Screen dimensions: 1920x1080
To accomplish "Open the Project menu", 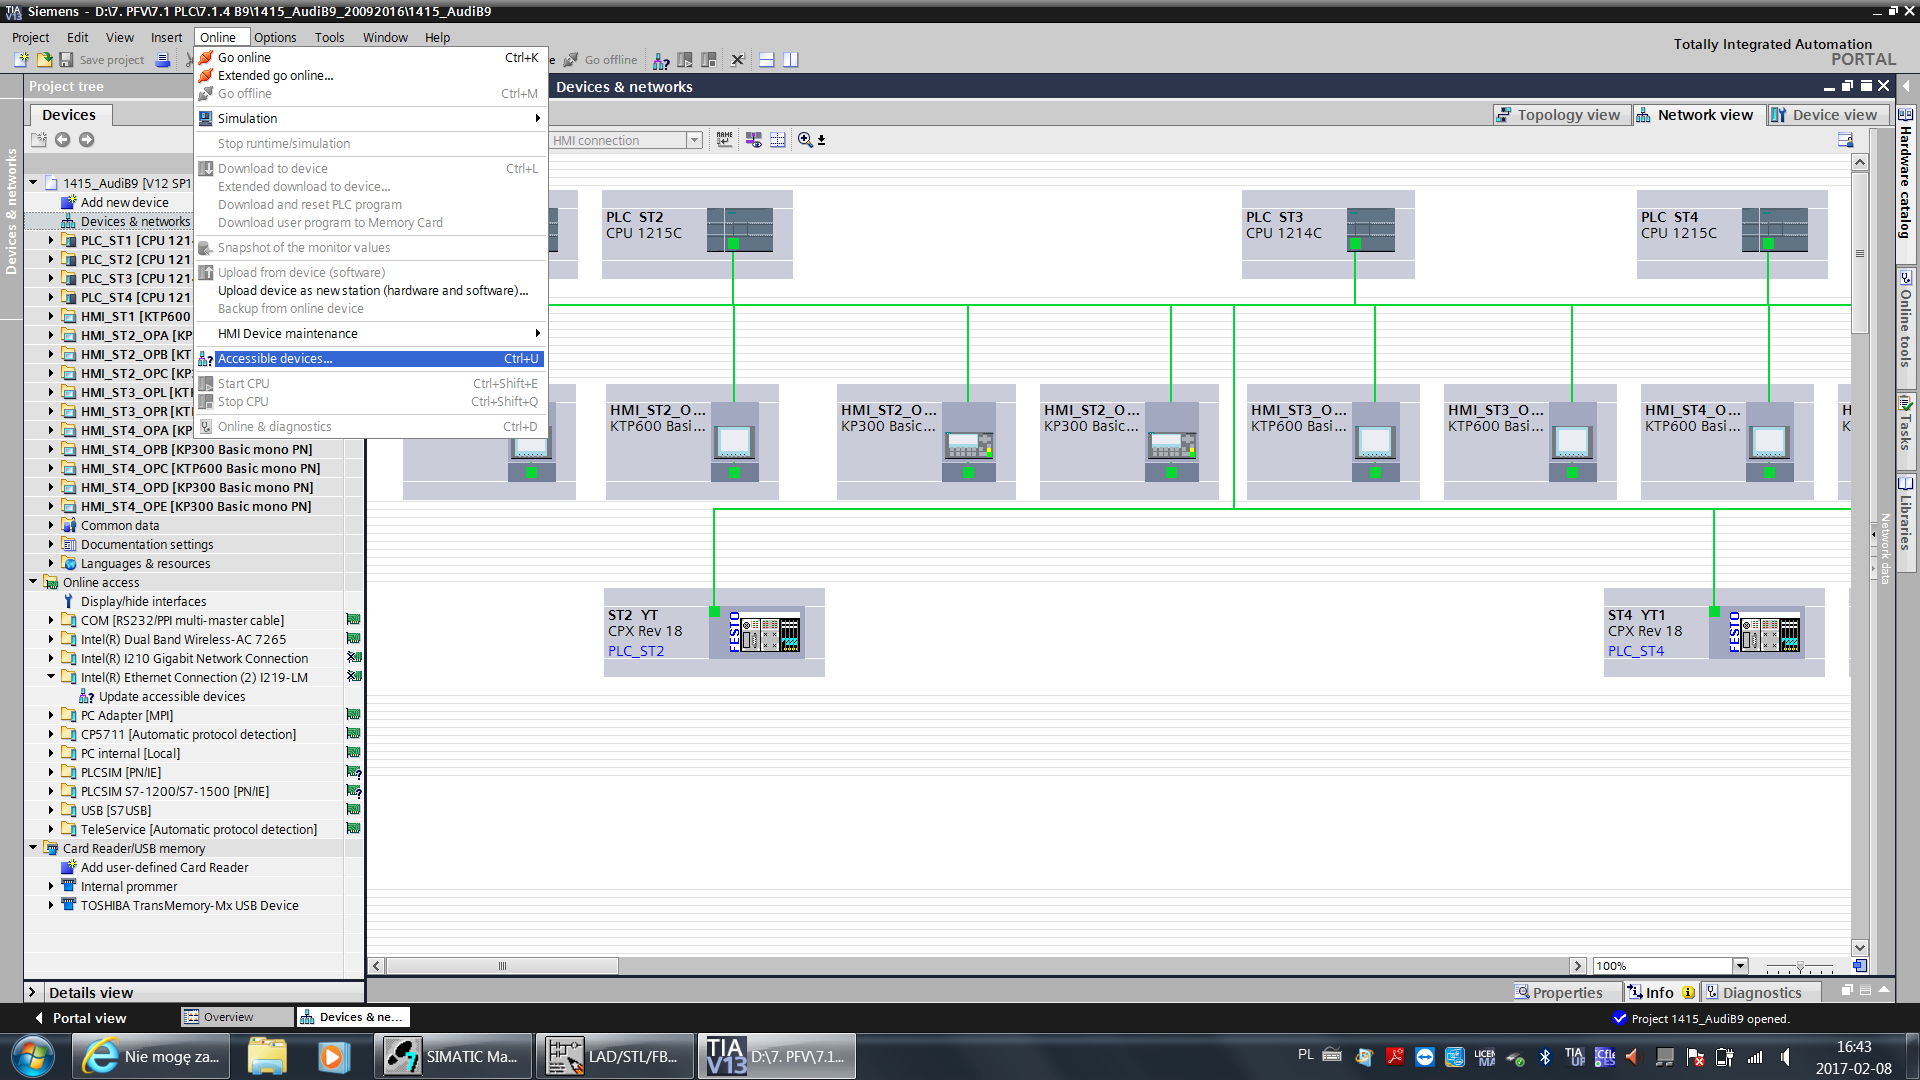I will point(30,37).
